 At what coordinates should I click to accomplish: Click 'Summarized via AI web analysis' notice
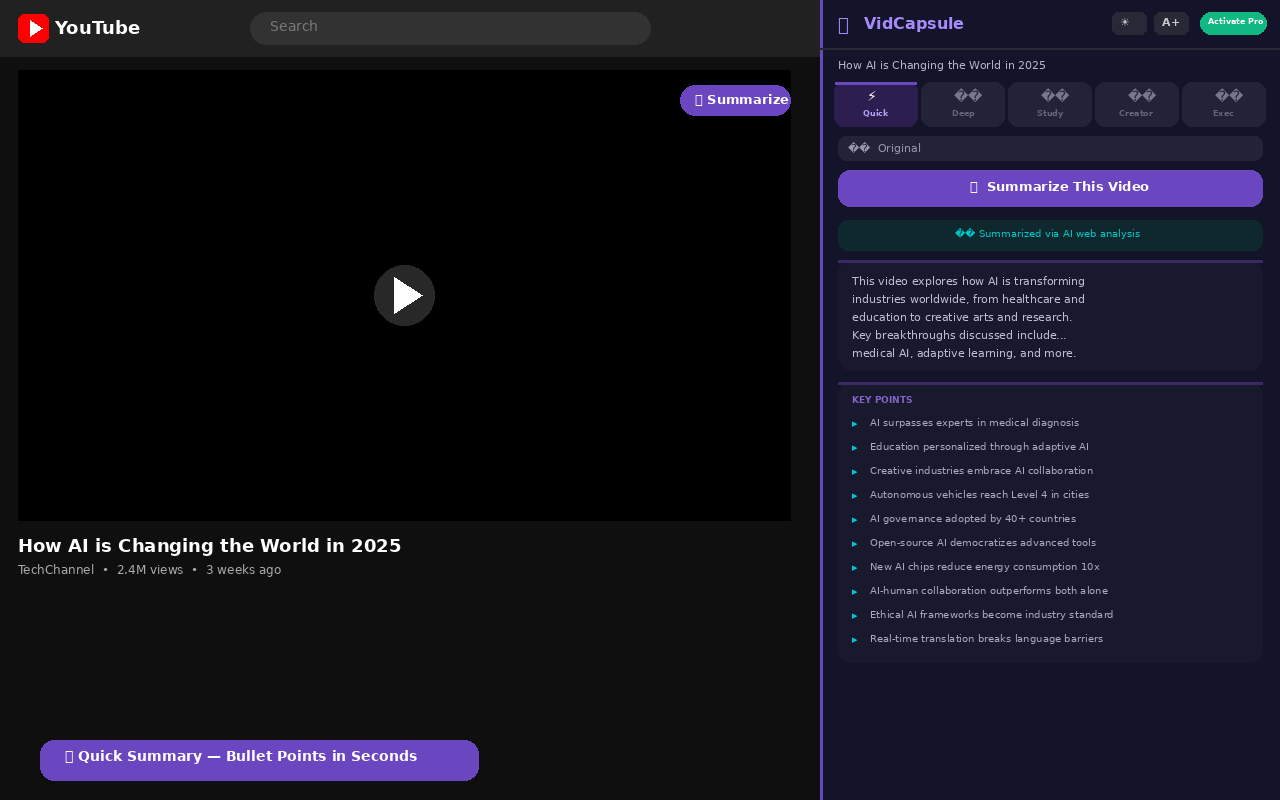1050,235
